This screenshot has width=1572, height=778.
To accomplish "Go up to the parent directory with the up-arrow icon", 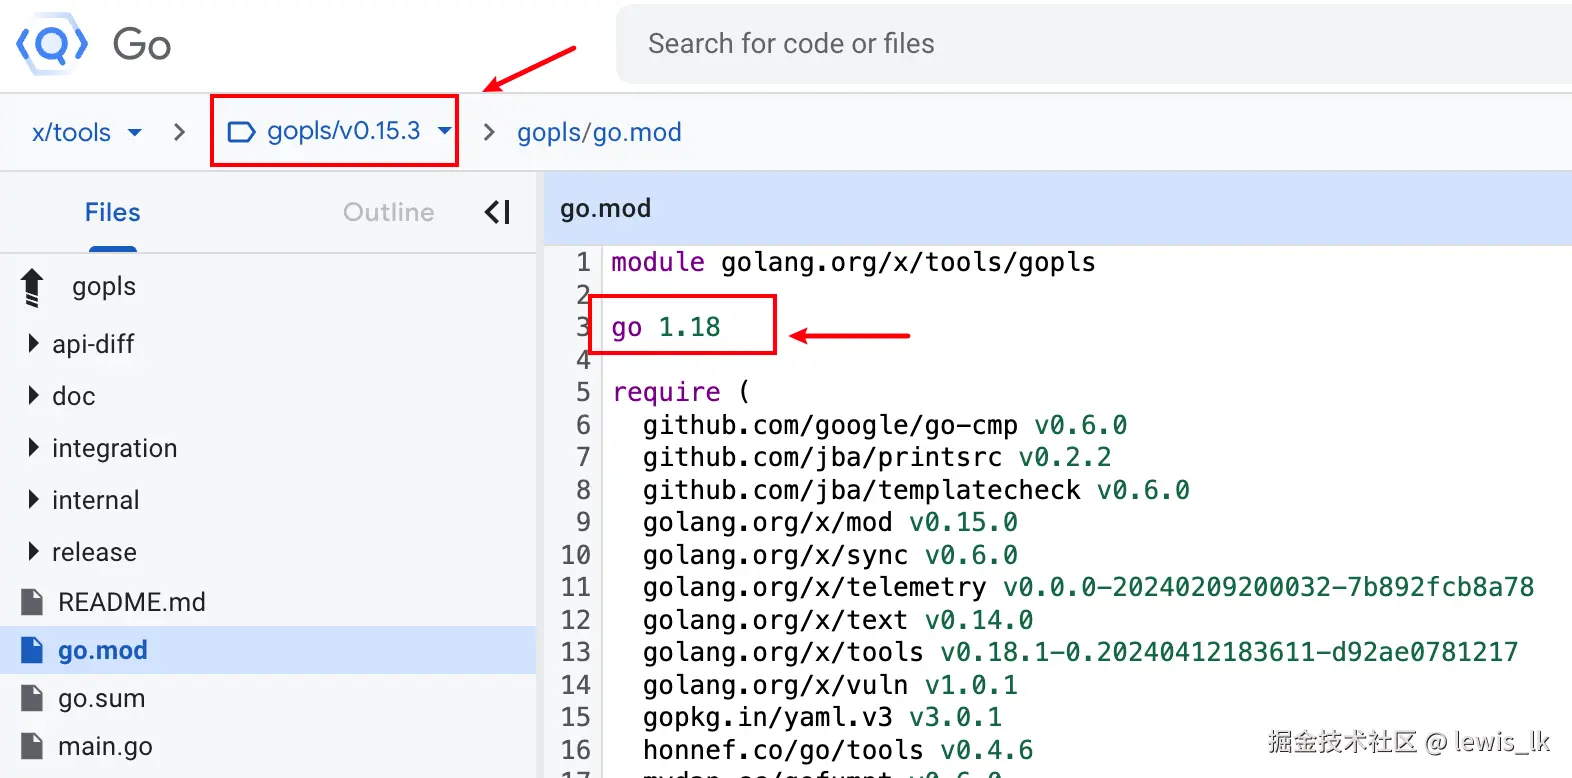I will pyautogui.click(x=32, y=287).
